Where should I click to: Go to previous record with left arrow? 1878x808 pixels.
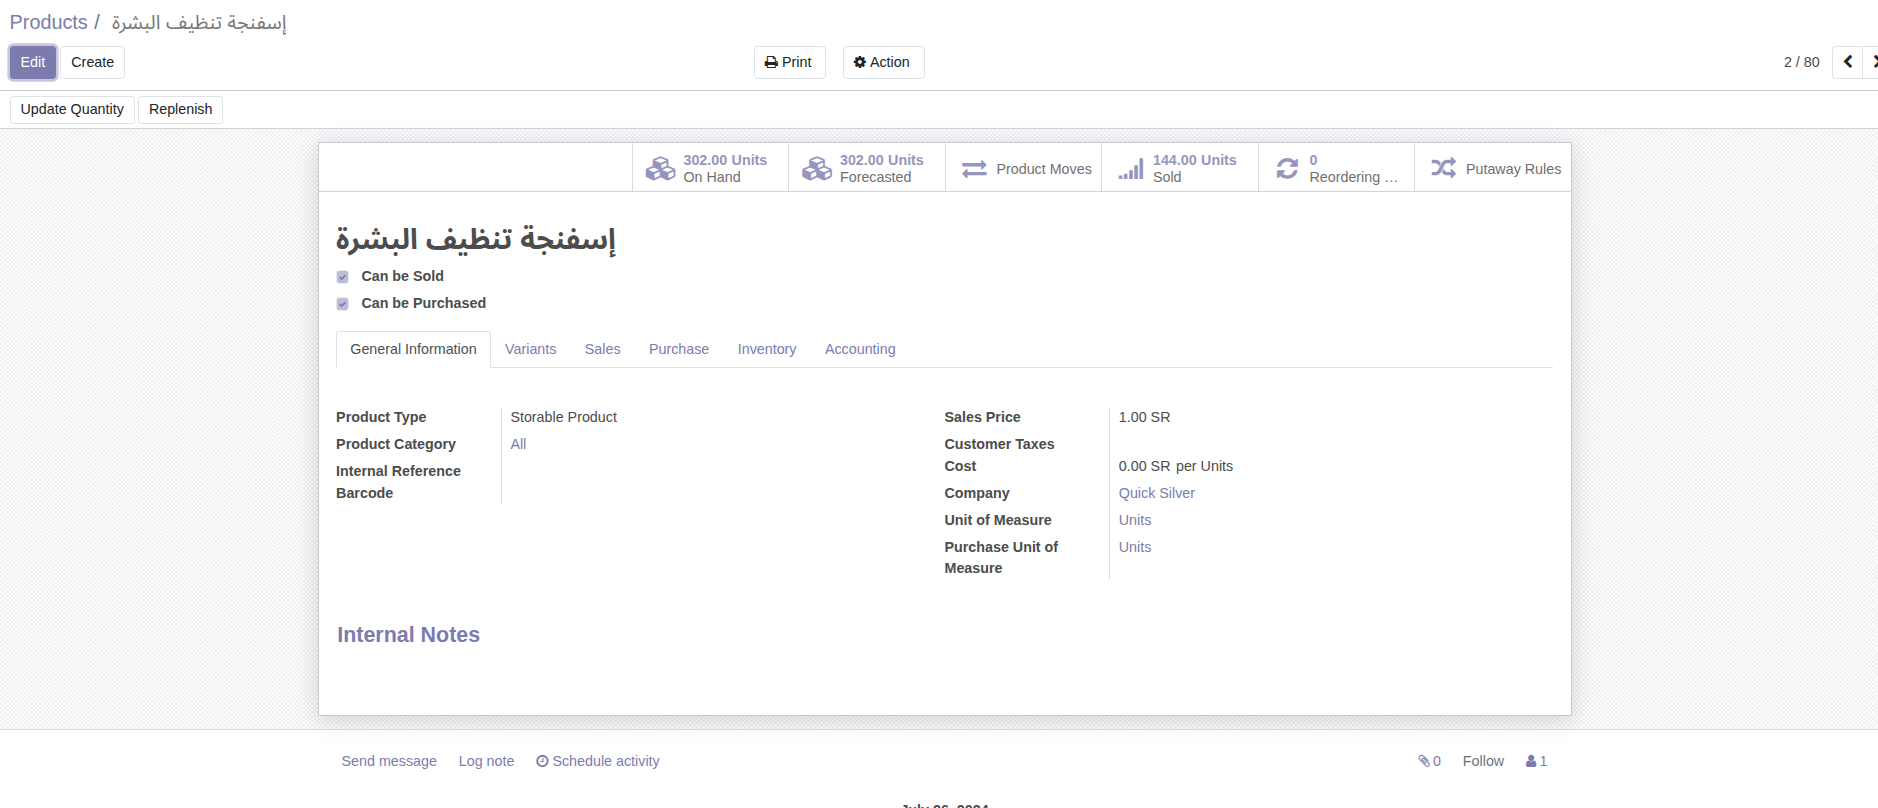[1847, 62]
